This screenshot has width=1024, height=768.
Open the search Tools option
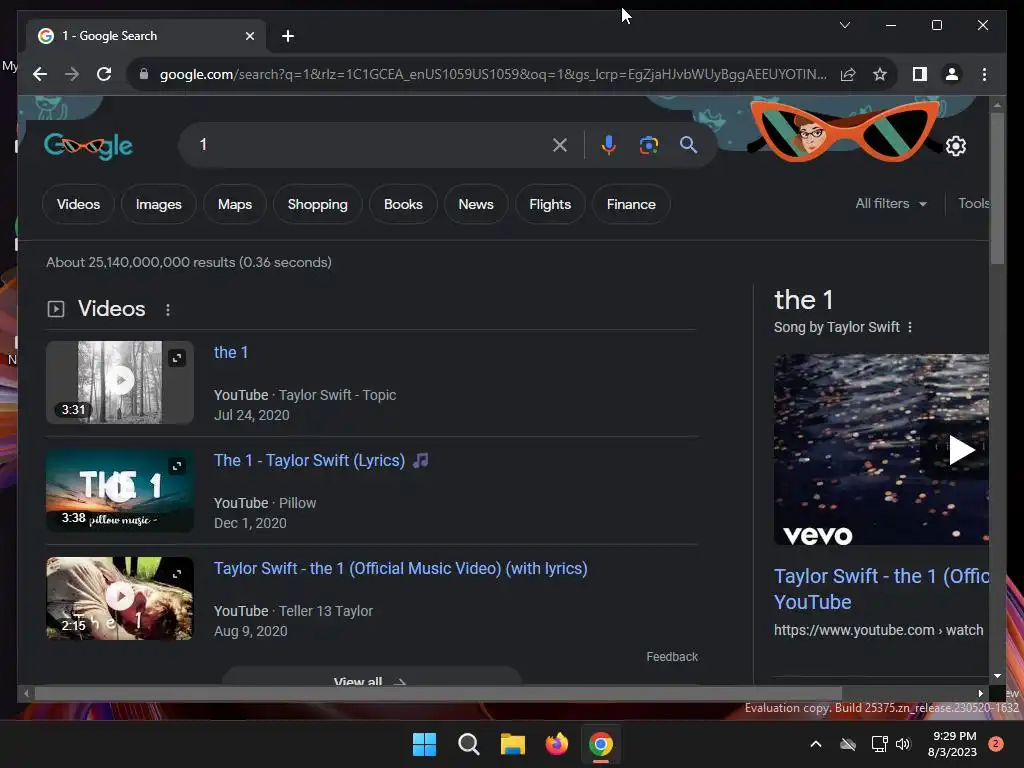tap(973, 204)
